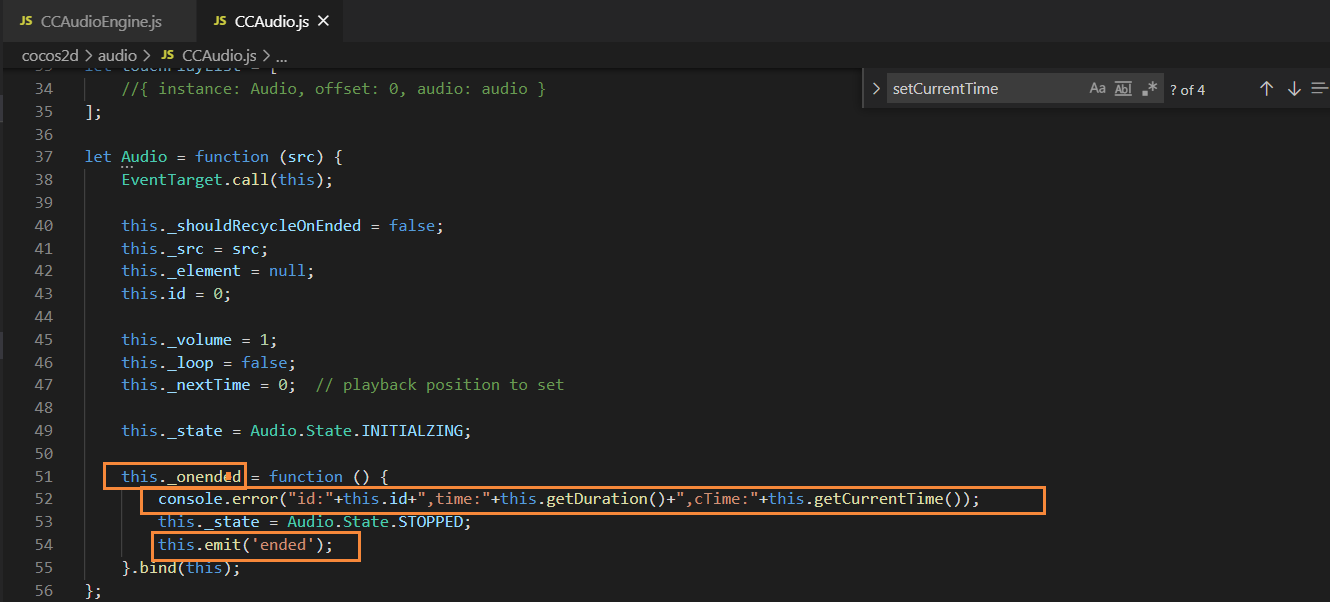Viewport: 1330px width, 602px height.
Task: Select the CCAudio.js tab
Action: click(x=271, y=21)
